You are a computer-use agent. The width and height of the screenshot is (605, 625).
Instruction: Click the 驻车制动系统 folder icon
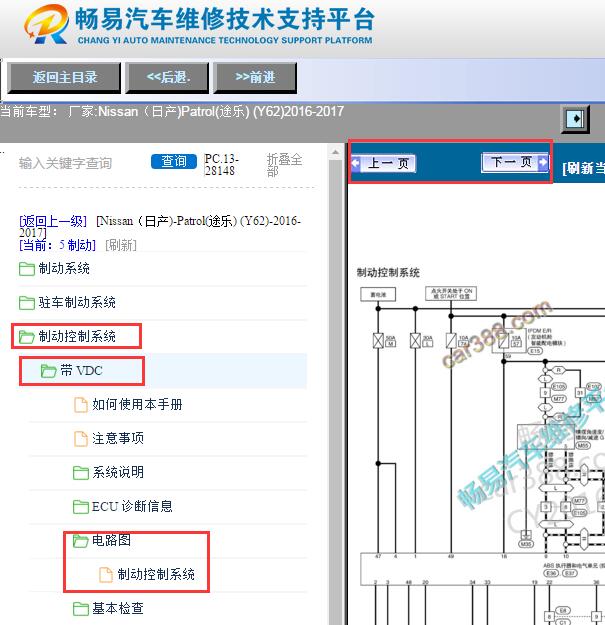click(x=27, y=303)
